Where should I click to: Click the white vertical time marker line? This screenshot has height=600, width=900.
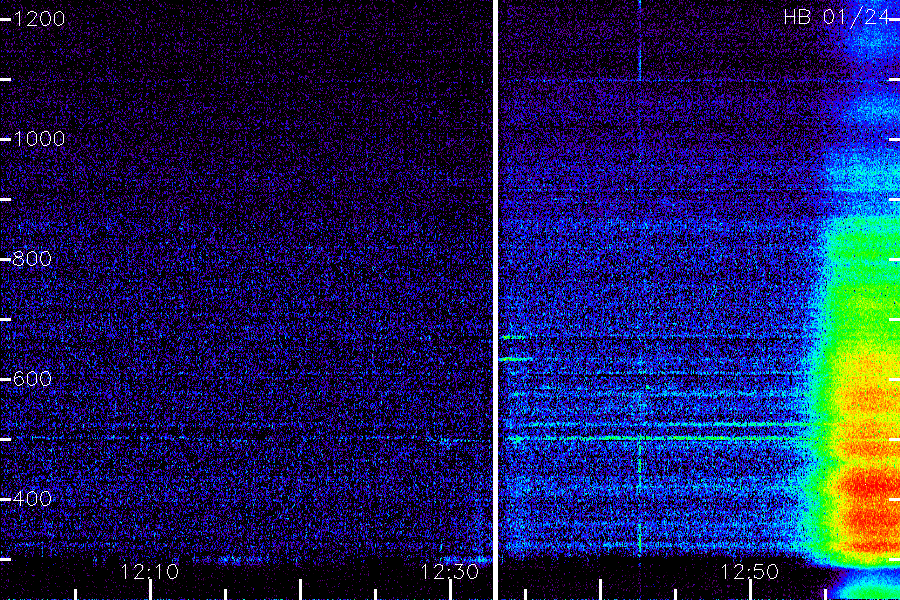click(x=495, y=300)
